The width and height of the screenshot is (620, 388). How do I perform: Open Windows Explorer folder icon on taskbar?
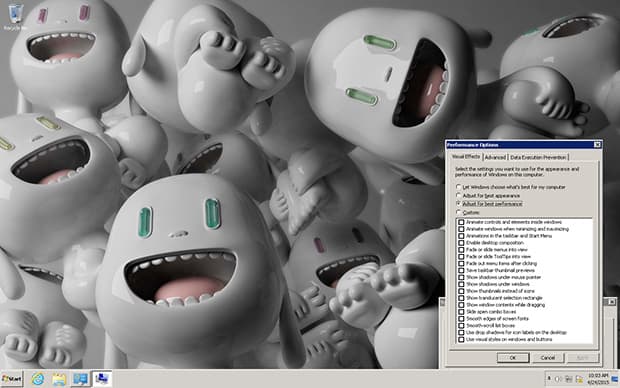click(59, 379)
